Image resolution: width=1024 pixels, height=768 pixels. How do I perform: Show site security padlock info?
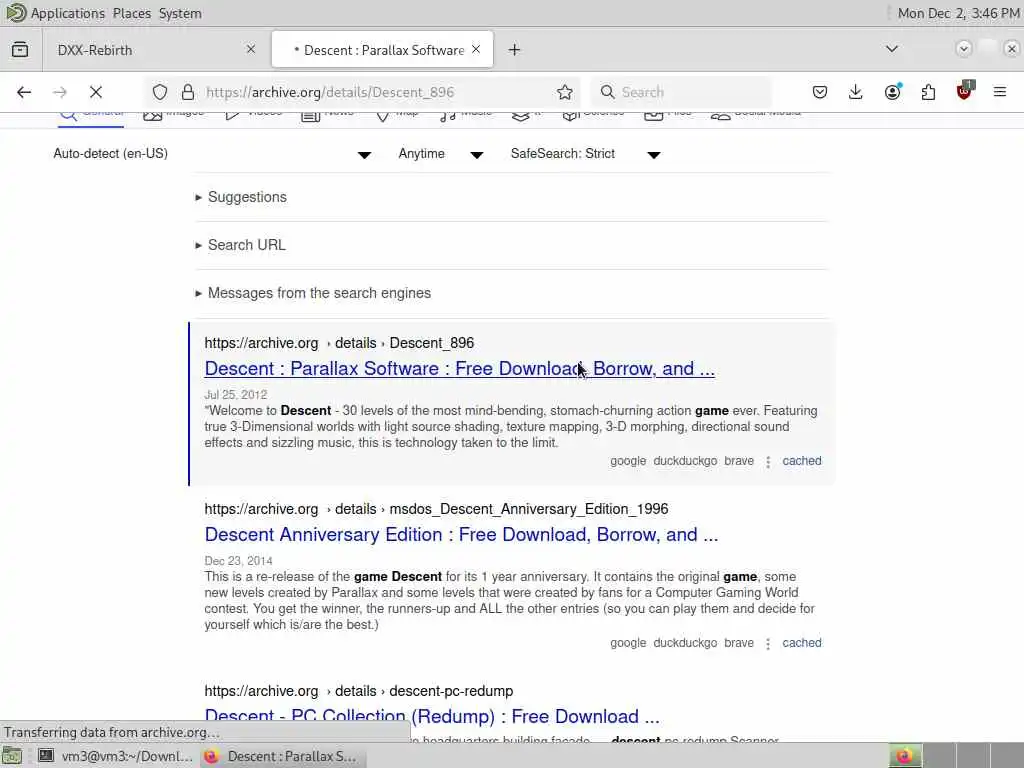click(x=188, y=92)
